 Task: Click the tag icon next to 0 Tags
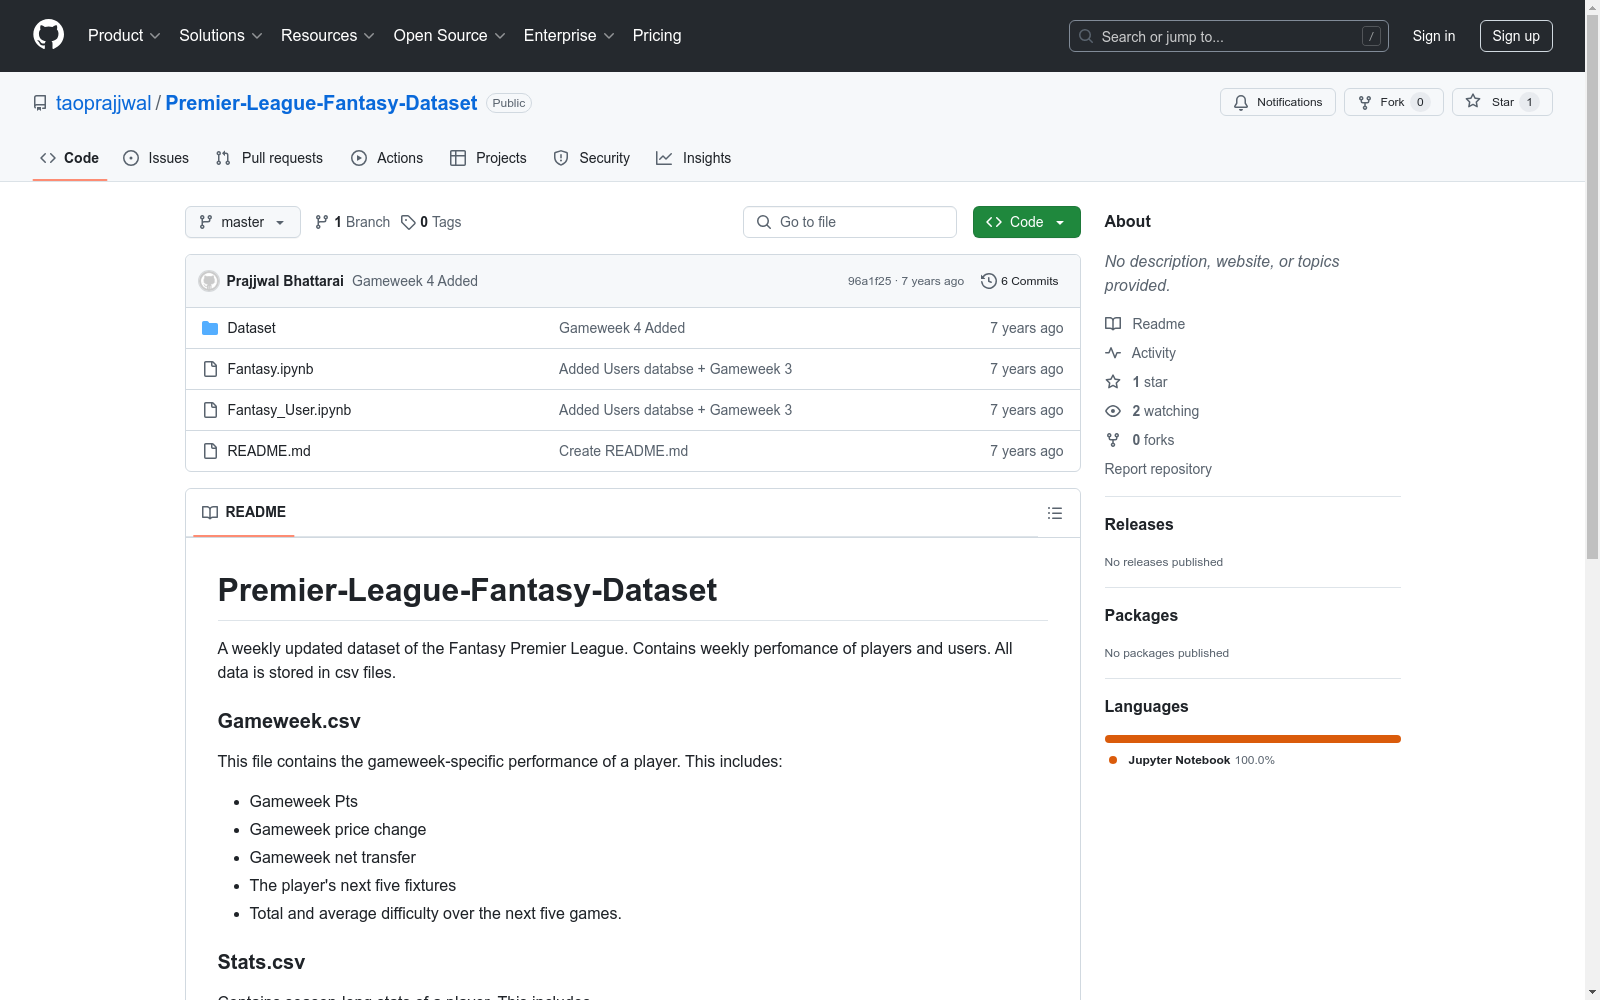coord(408,222)
